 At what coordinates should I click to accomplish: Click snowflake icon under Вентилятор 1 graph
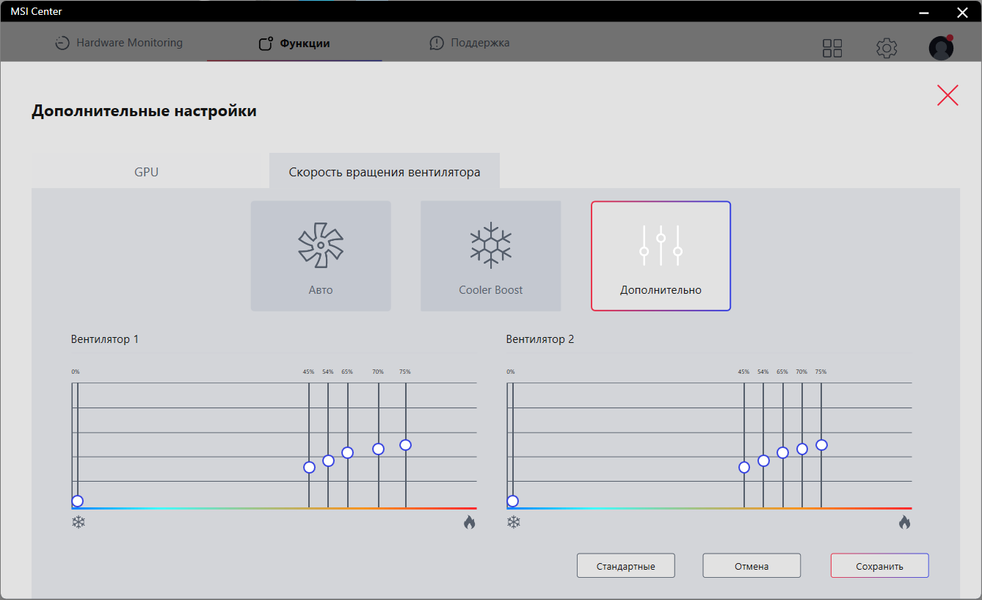(78, 522)
